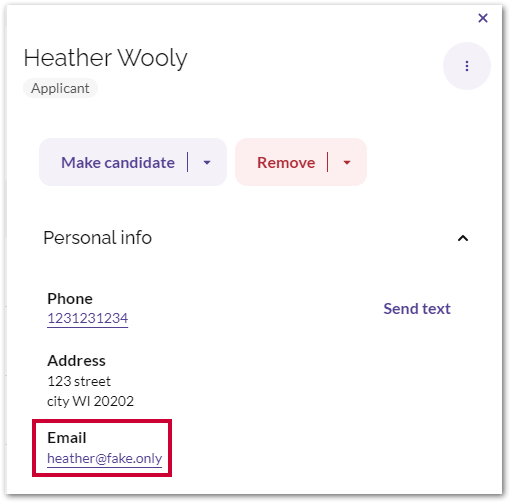Screen dimensions: 511x503
Task: Click the Make candidate button
Action: coord(118,162)
